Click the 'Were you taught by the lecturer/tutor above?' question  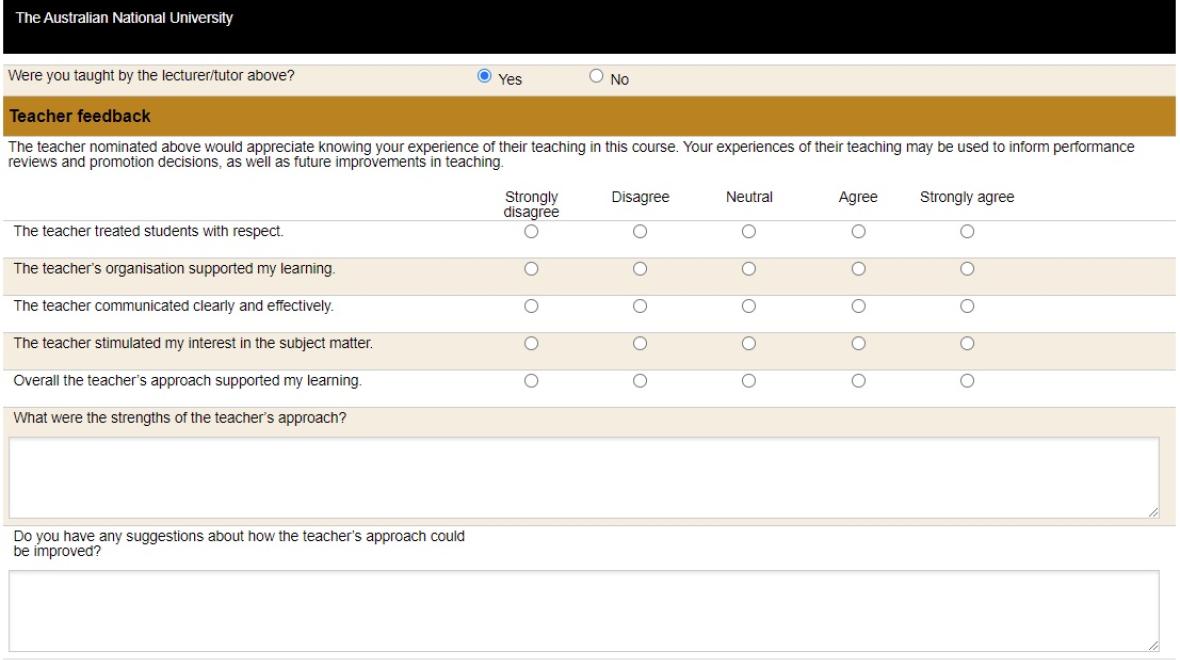[151, 75]
